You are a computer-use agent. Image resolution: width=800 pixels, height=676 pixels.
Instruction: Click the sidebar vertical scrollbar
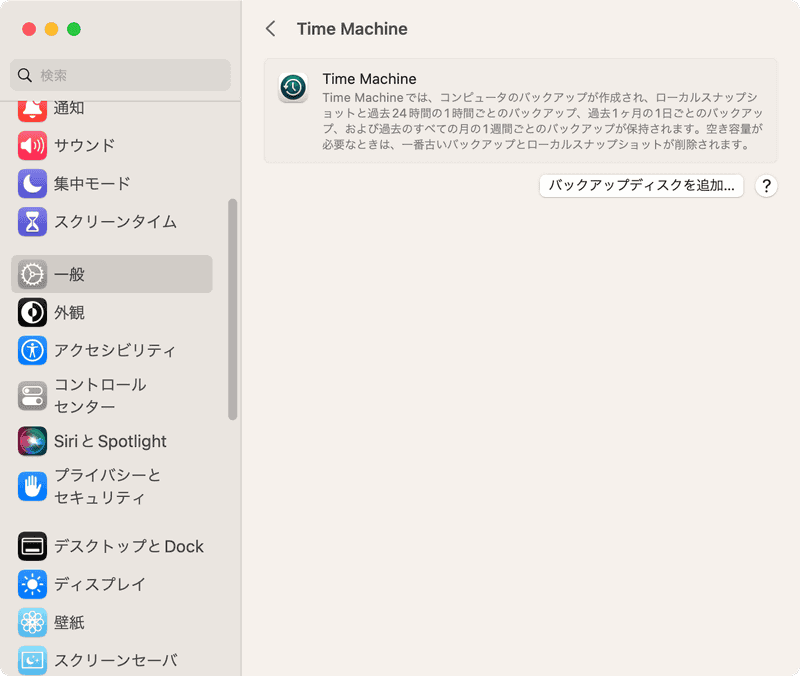tap(233, 310)
